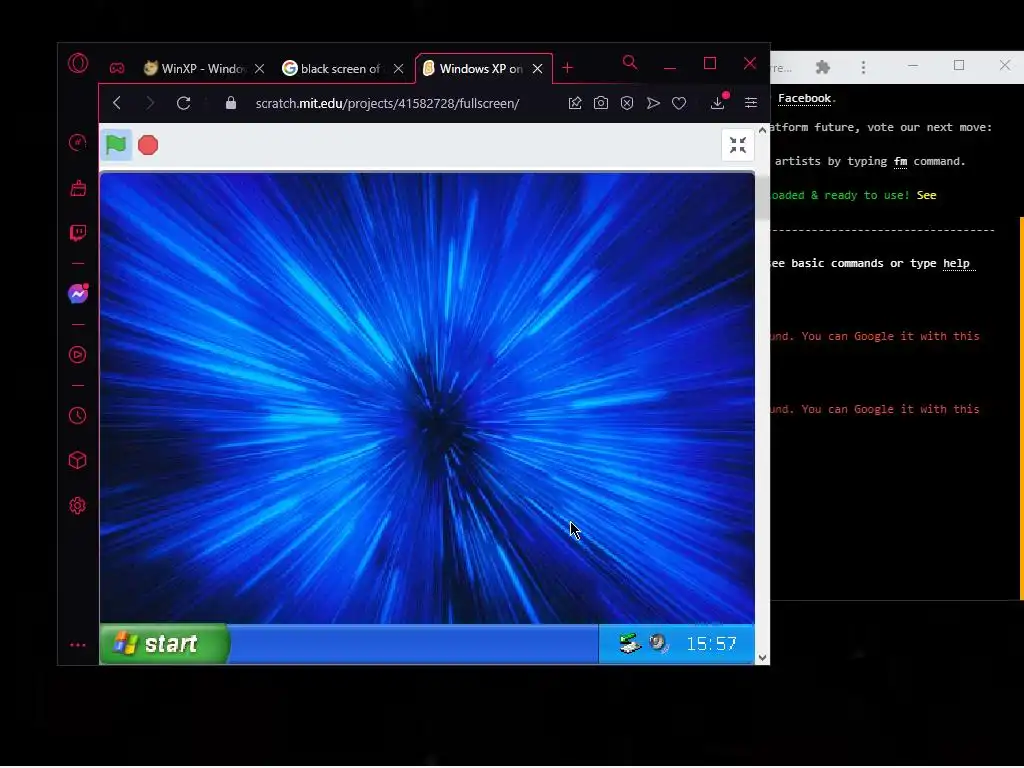Close the WinXP tab

tap(259, 69)
